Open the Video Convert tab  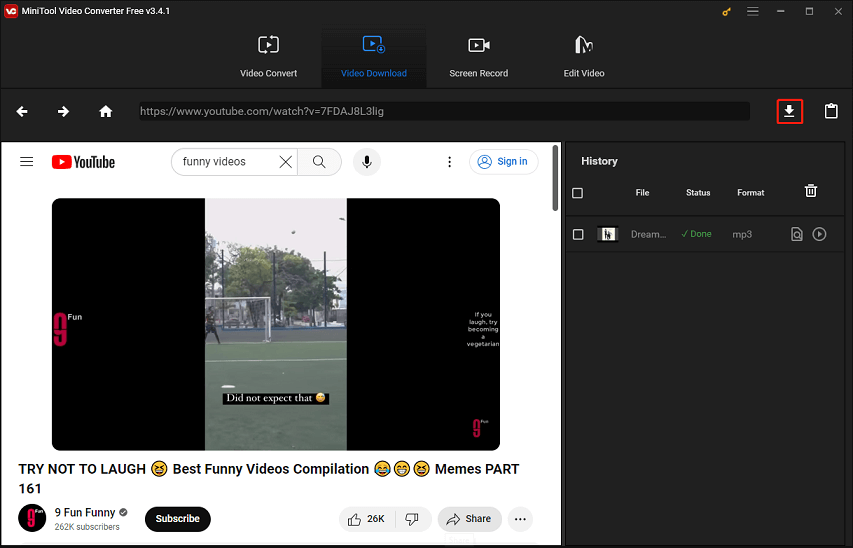(268, 57)
